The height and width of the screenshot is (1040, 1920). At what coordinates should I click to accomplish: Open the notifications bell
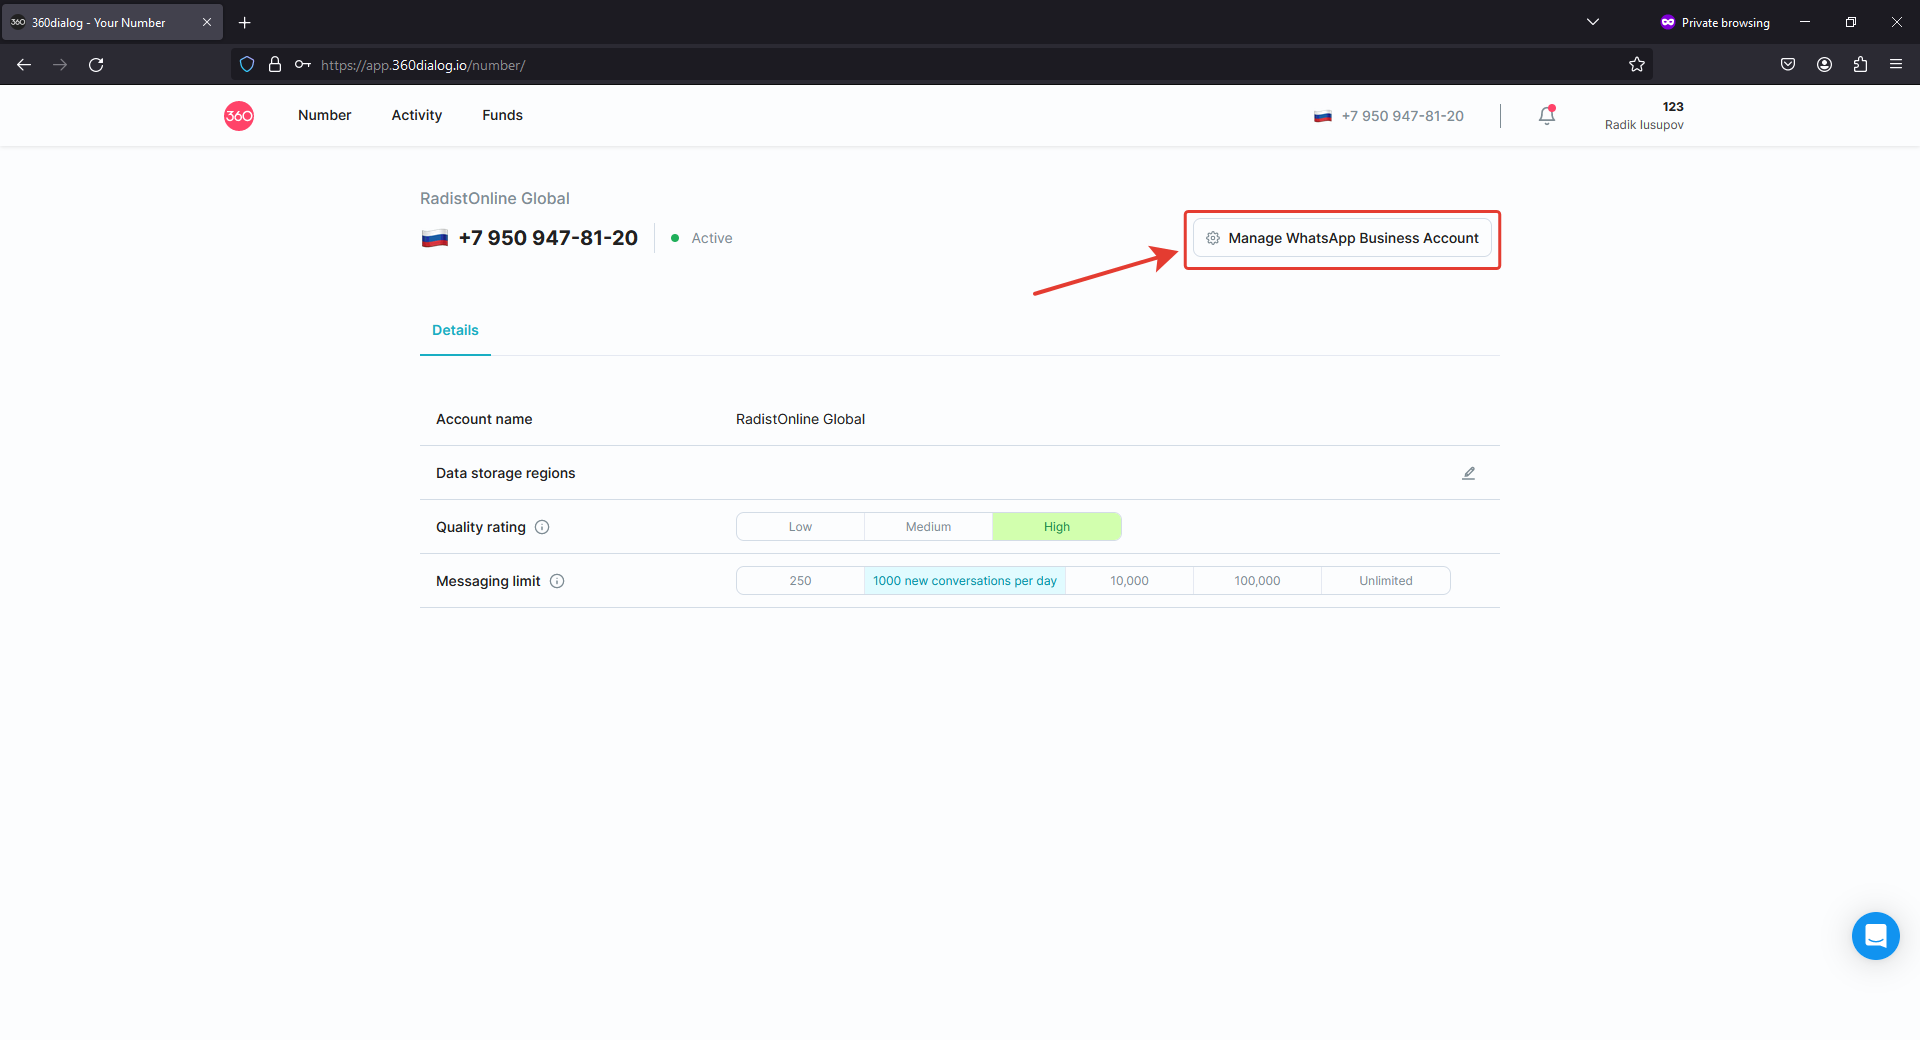click(1547, 115)
